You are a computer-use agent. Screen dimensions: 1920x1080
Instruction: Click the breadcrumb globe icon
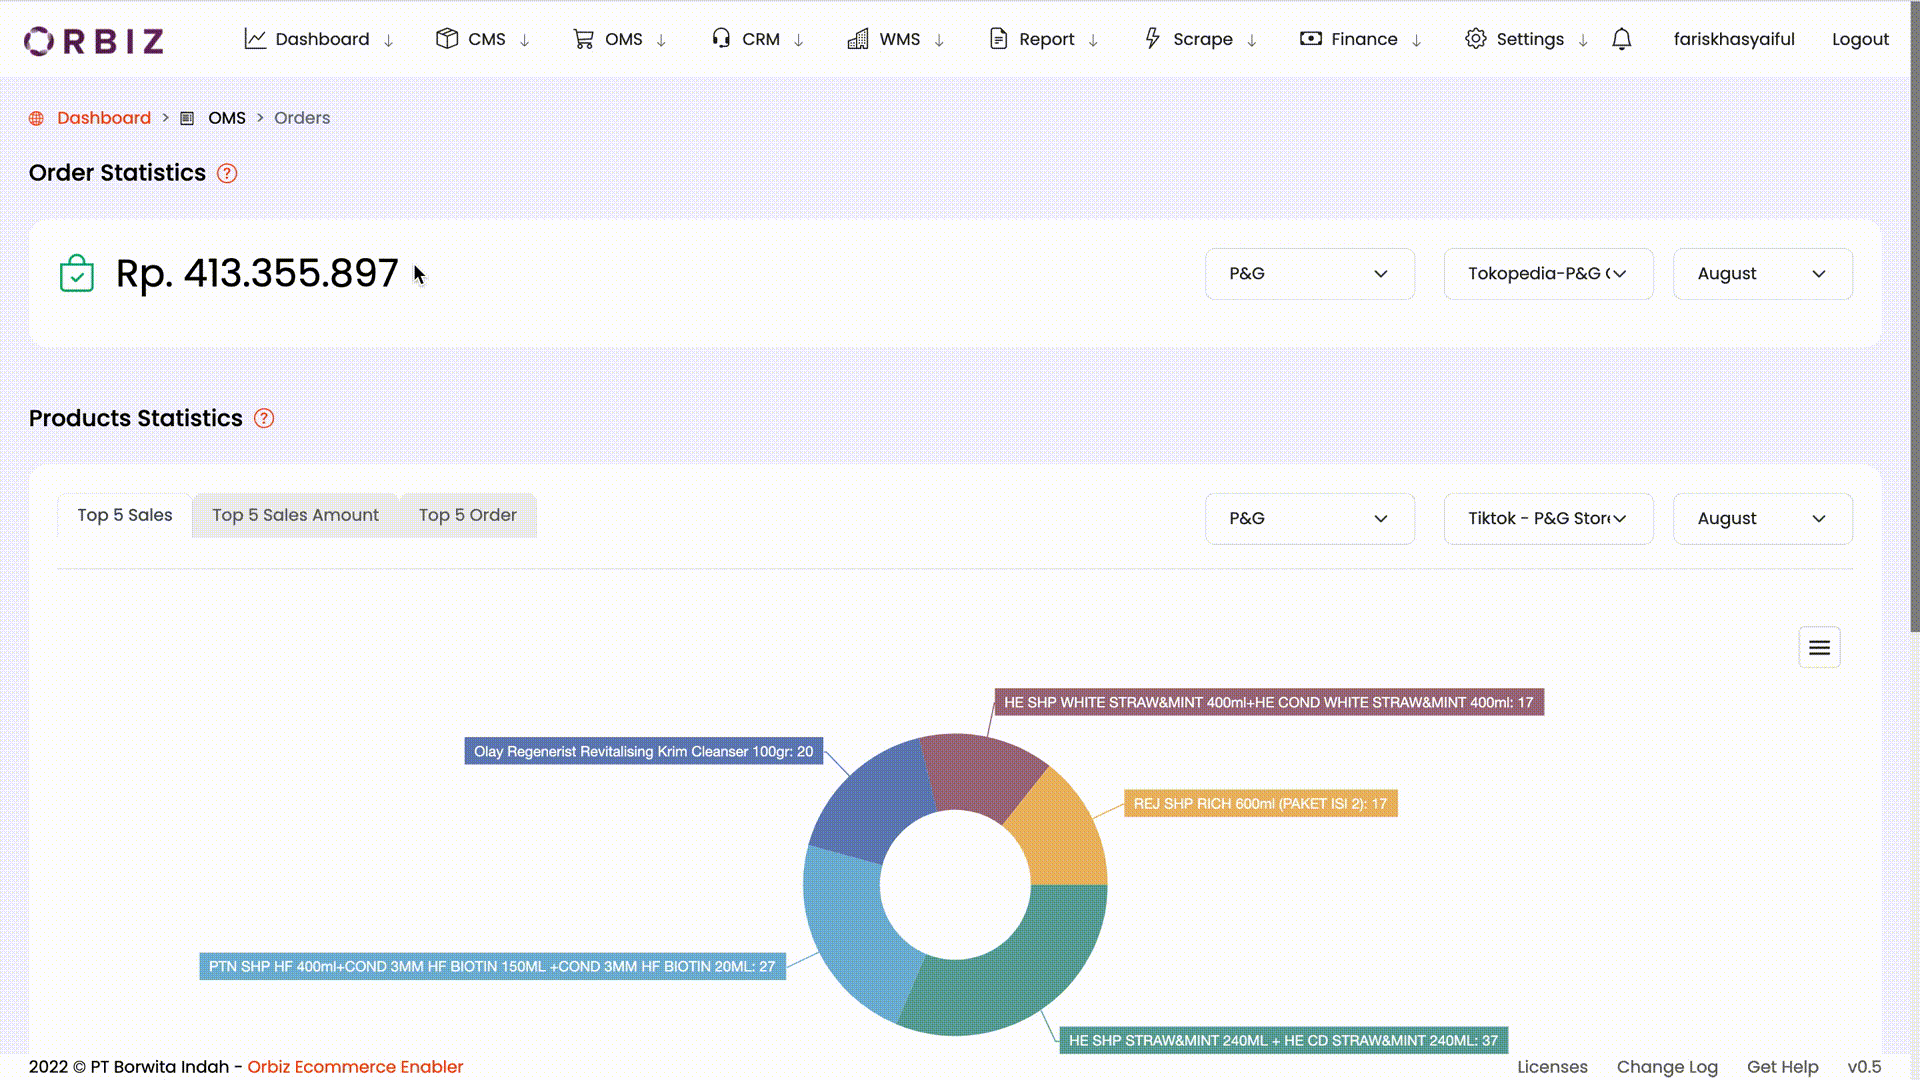[37, 118]
